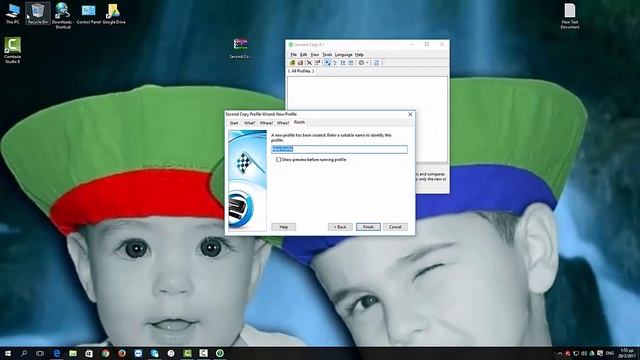Open the Windows Start menu
The width and height of the screenshot is (640, 360).
click(x=8, y=353)
